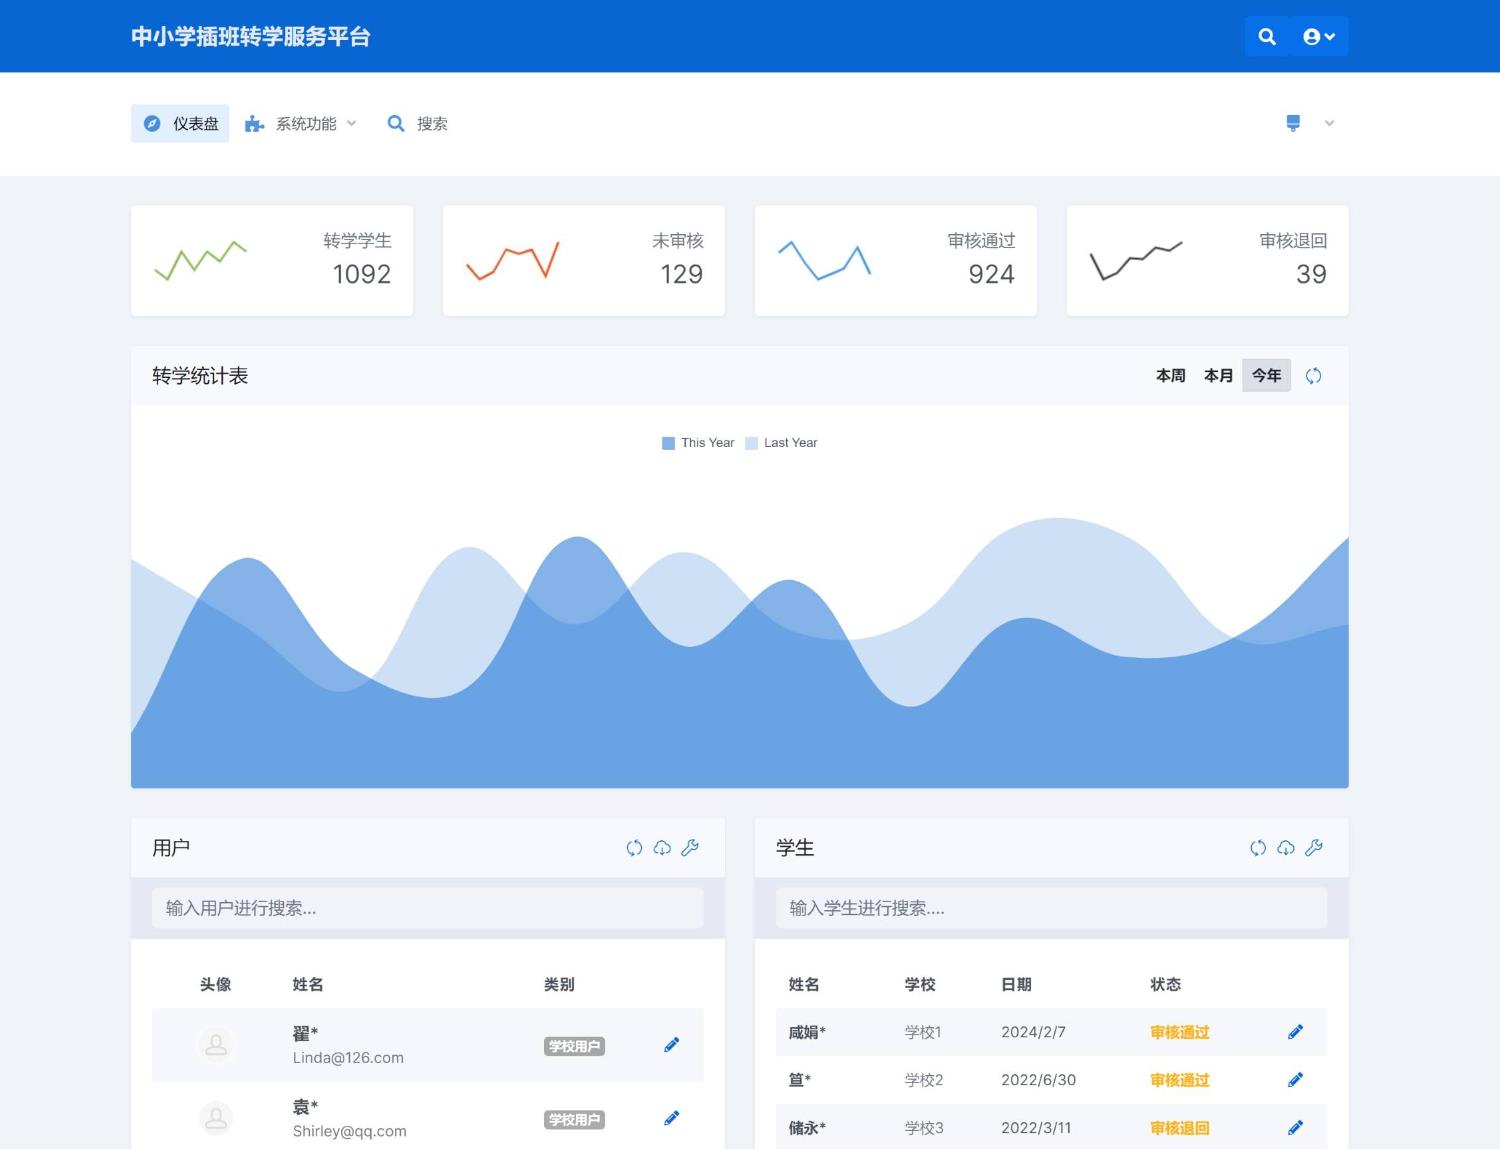Viewport: 1500px width, 1149px height.
Task: Open the 审核退回 39 stat card
Action: 1208,261
